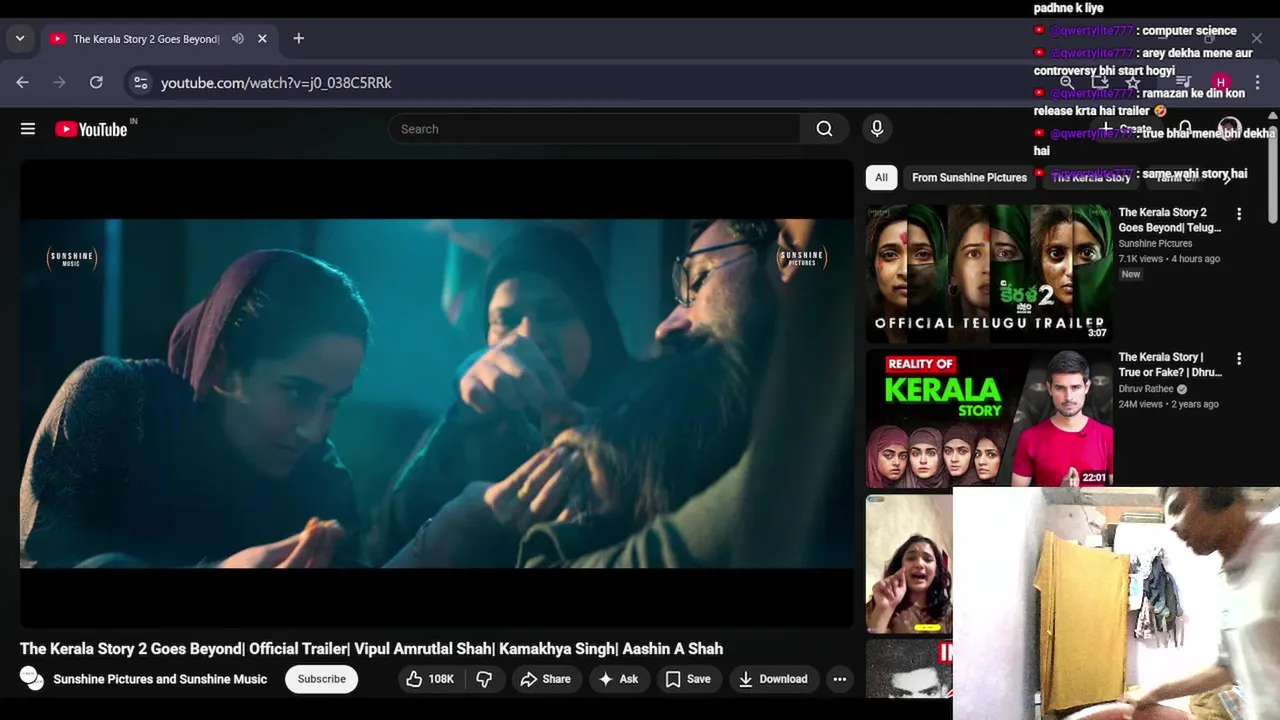1280x720 pixels.
Task: Open a new browser tab
Action: point(298,39)
